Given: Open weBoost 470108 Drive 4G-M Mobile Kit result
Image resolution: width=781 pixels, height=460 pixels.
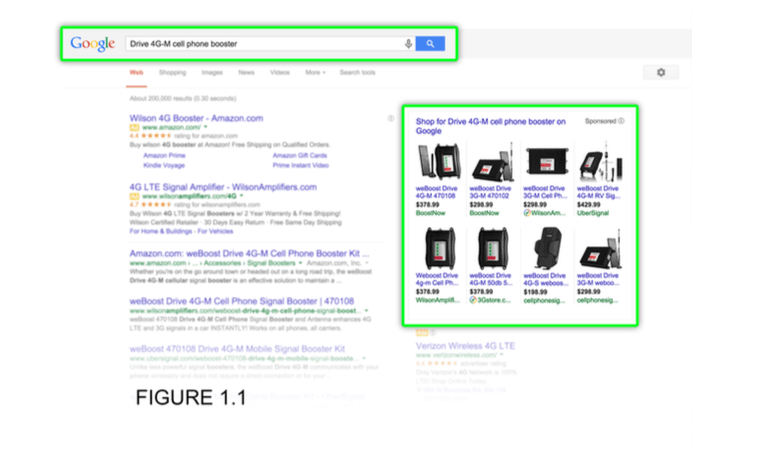Looking at the screenshot, I should 237,349.
